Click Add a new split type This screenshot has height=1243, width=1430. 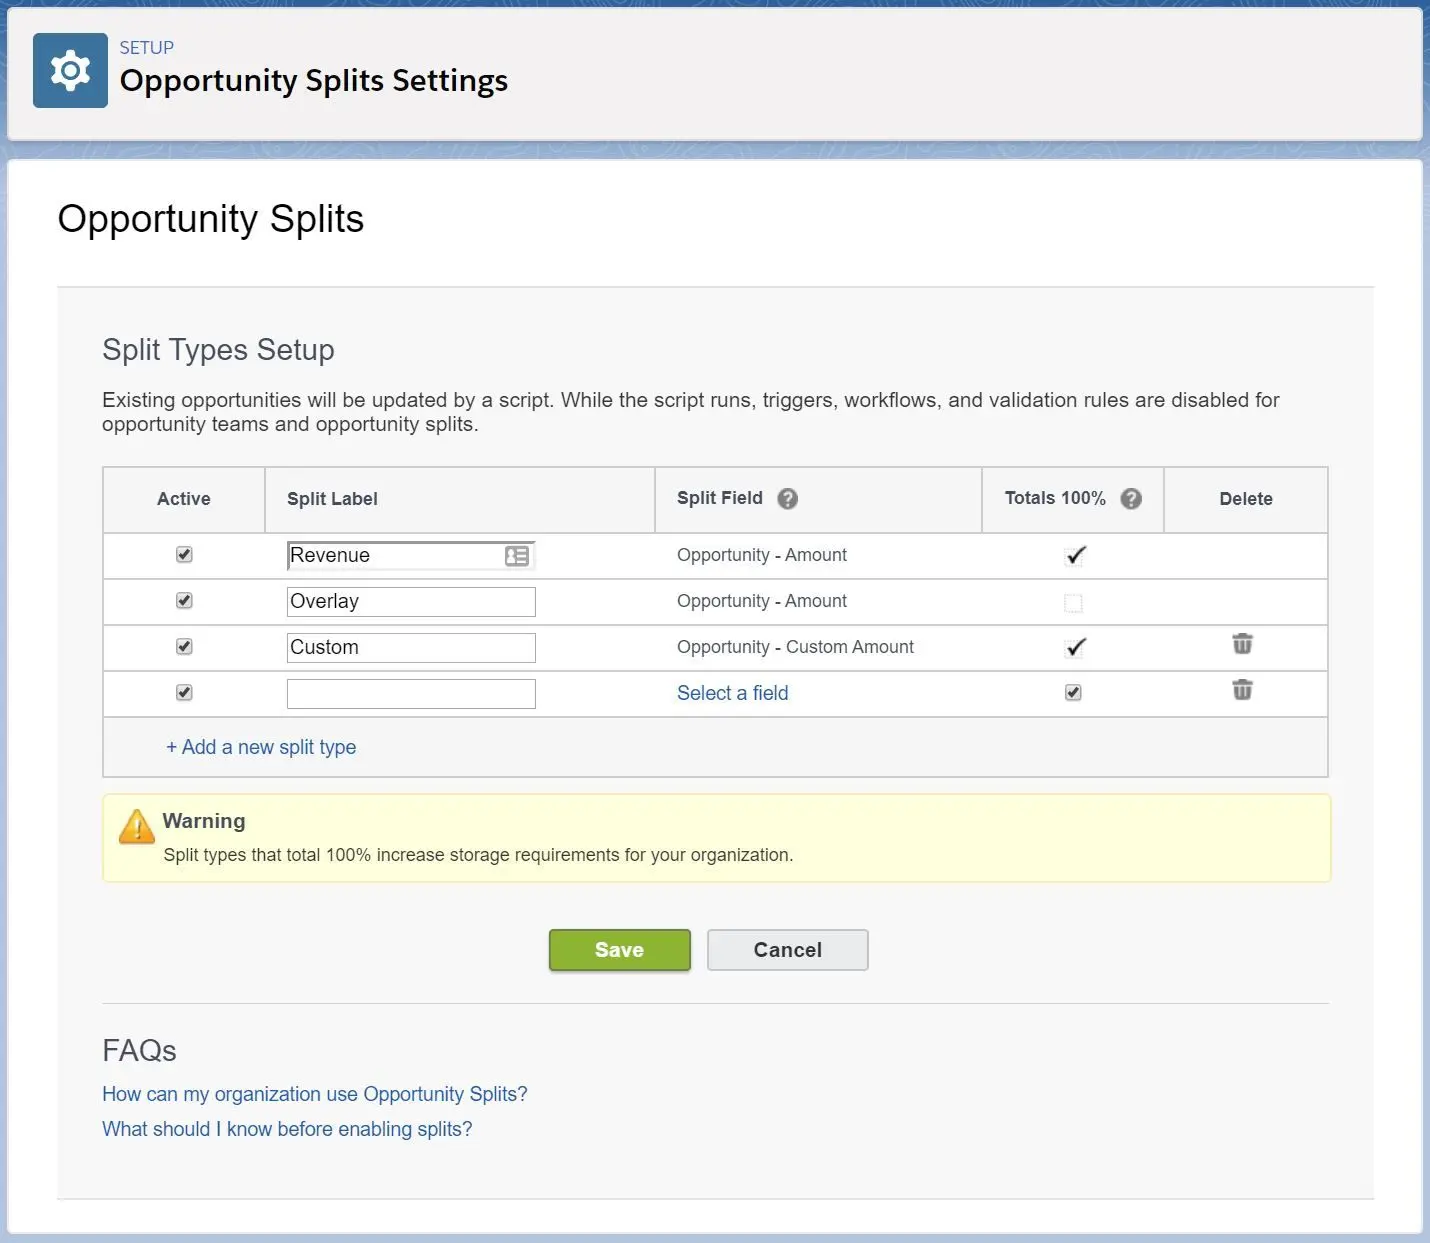pos(261,747)
